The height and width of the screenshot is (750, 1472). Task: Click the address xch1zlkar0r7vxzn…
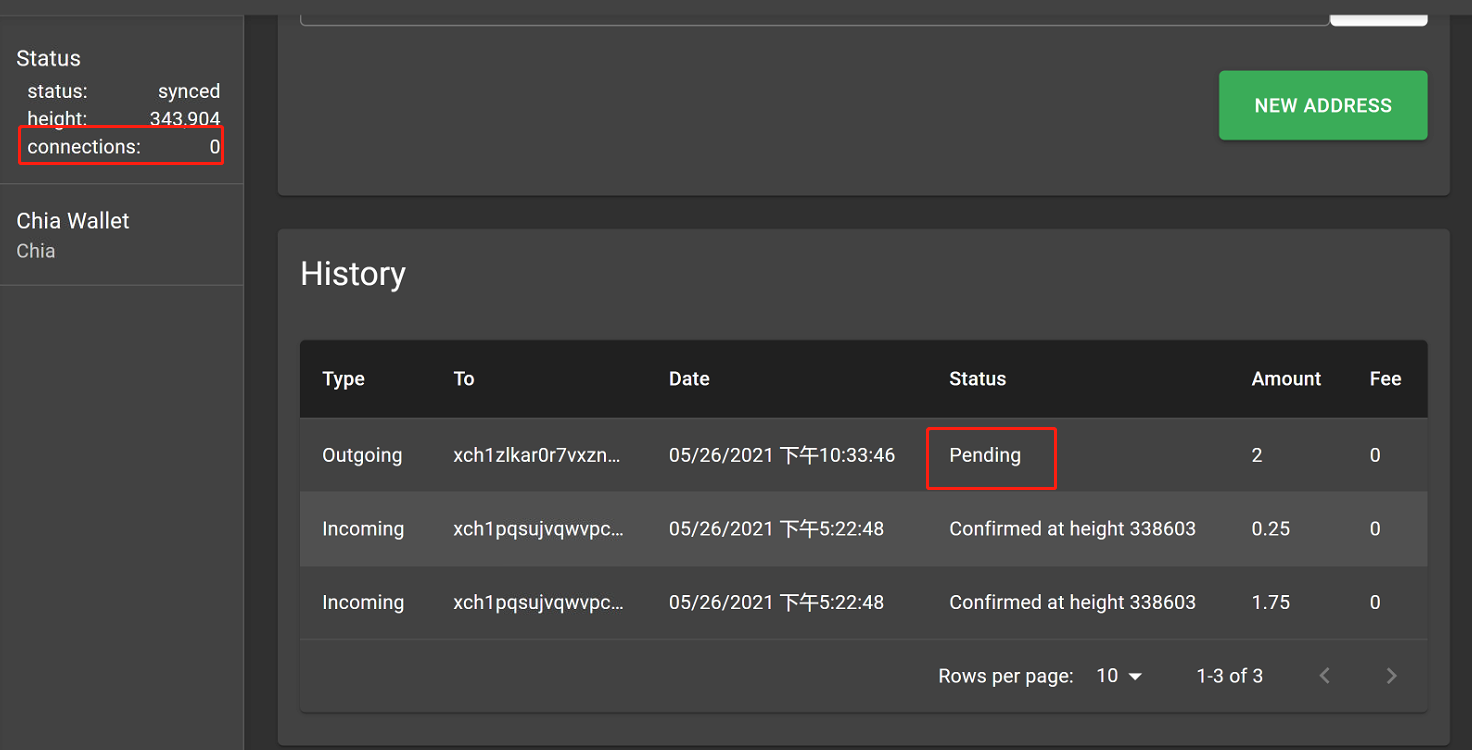click(537, 455)
